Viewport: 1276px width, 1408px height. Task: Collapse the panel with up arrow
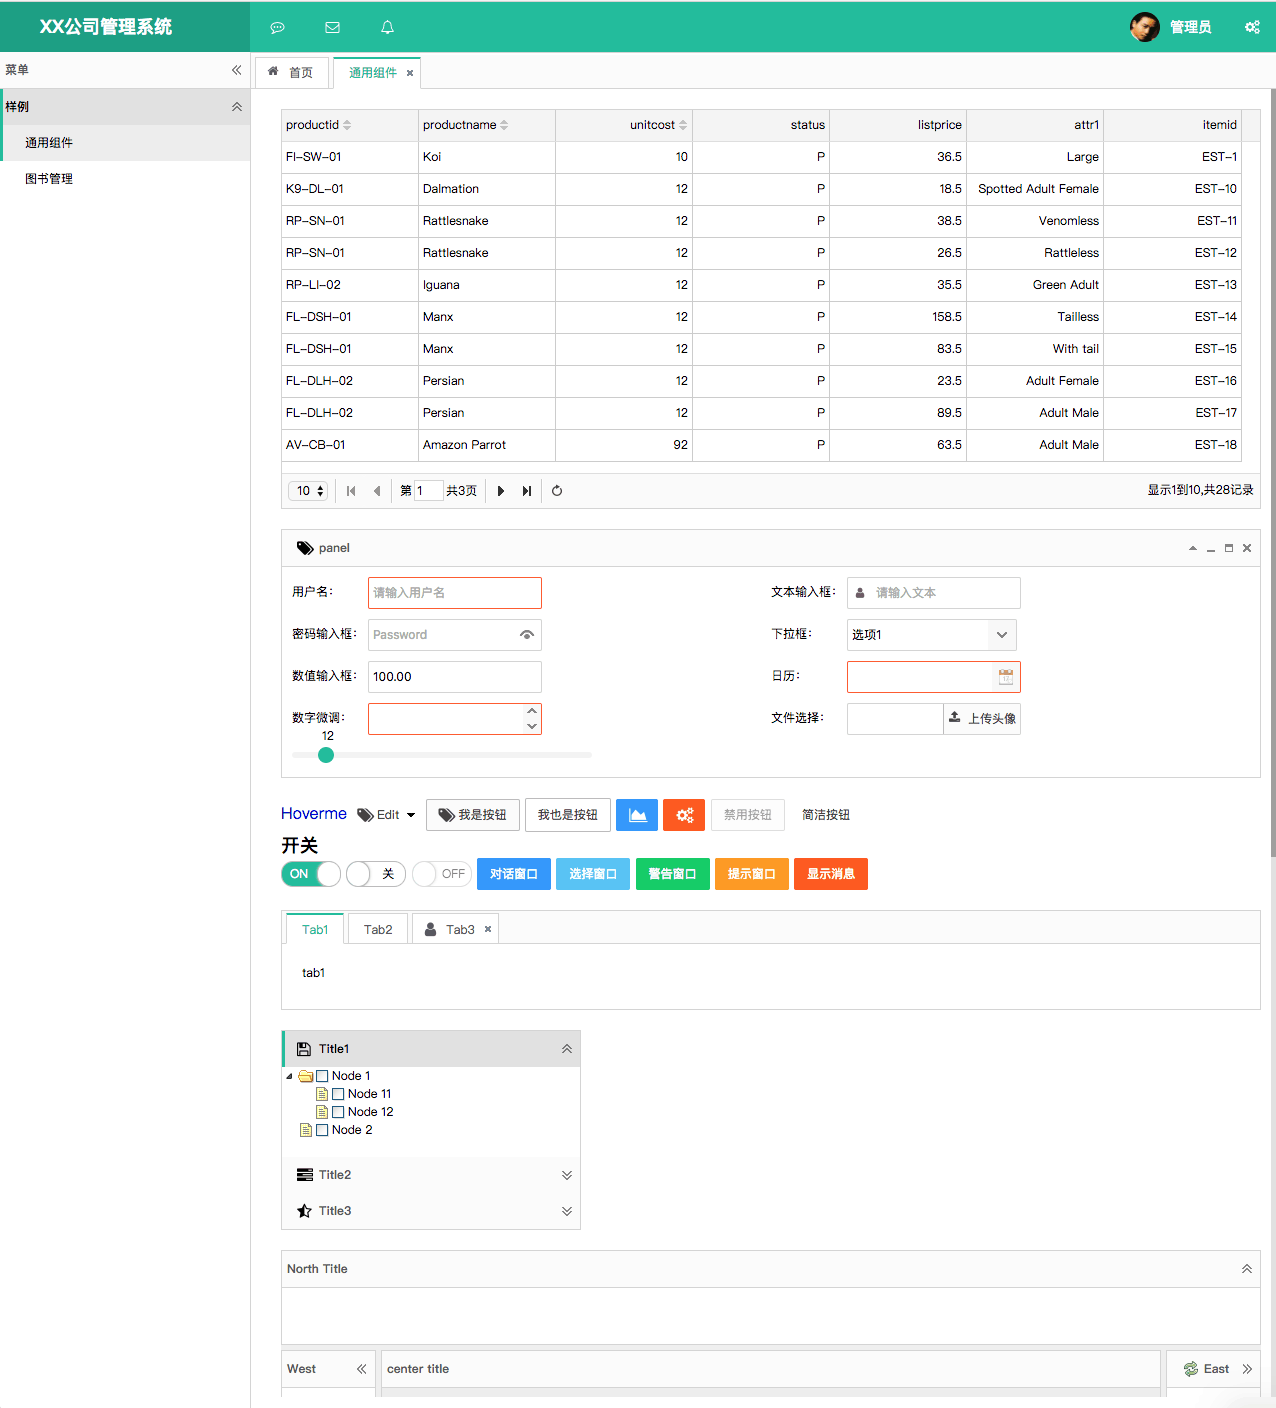(x=1193, y=548)
